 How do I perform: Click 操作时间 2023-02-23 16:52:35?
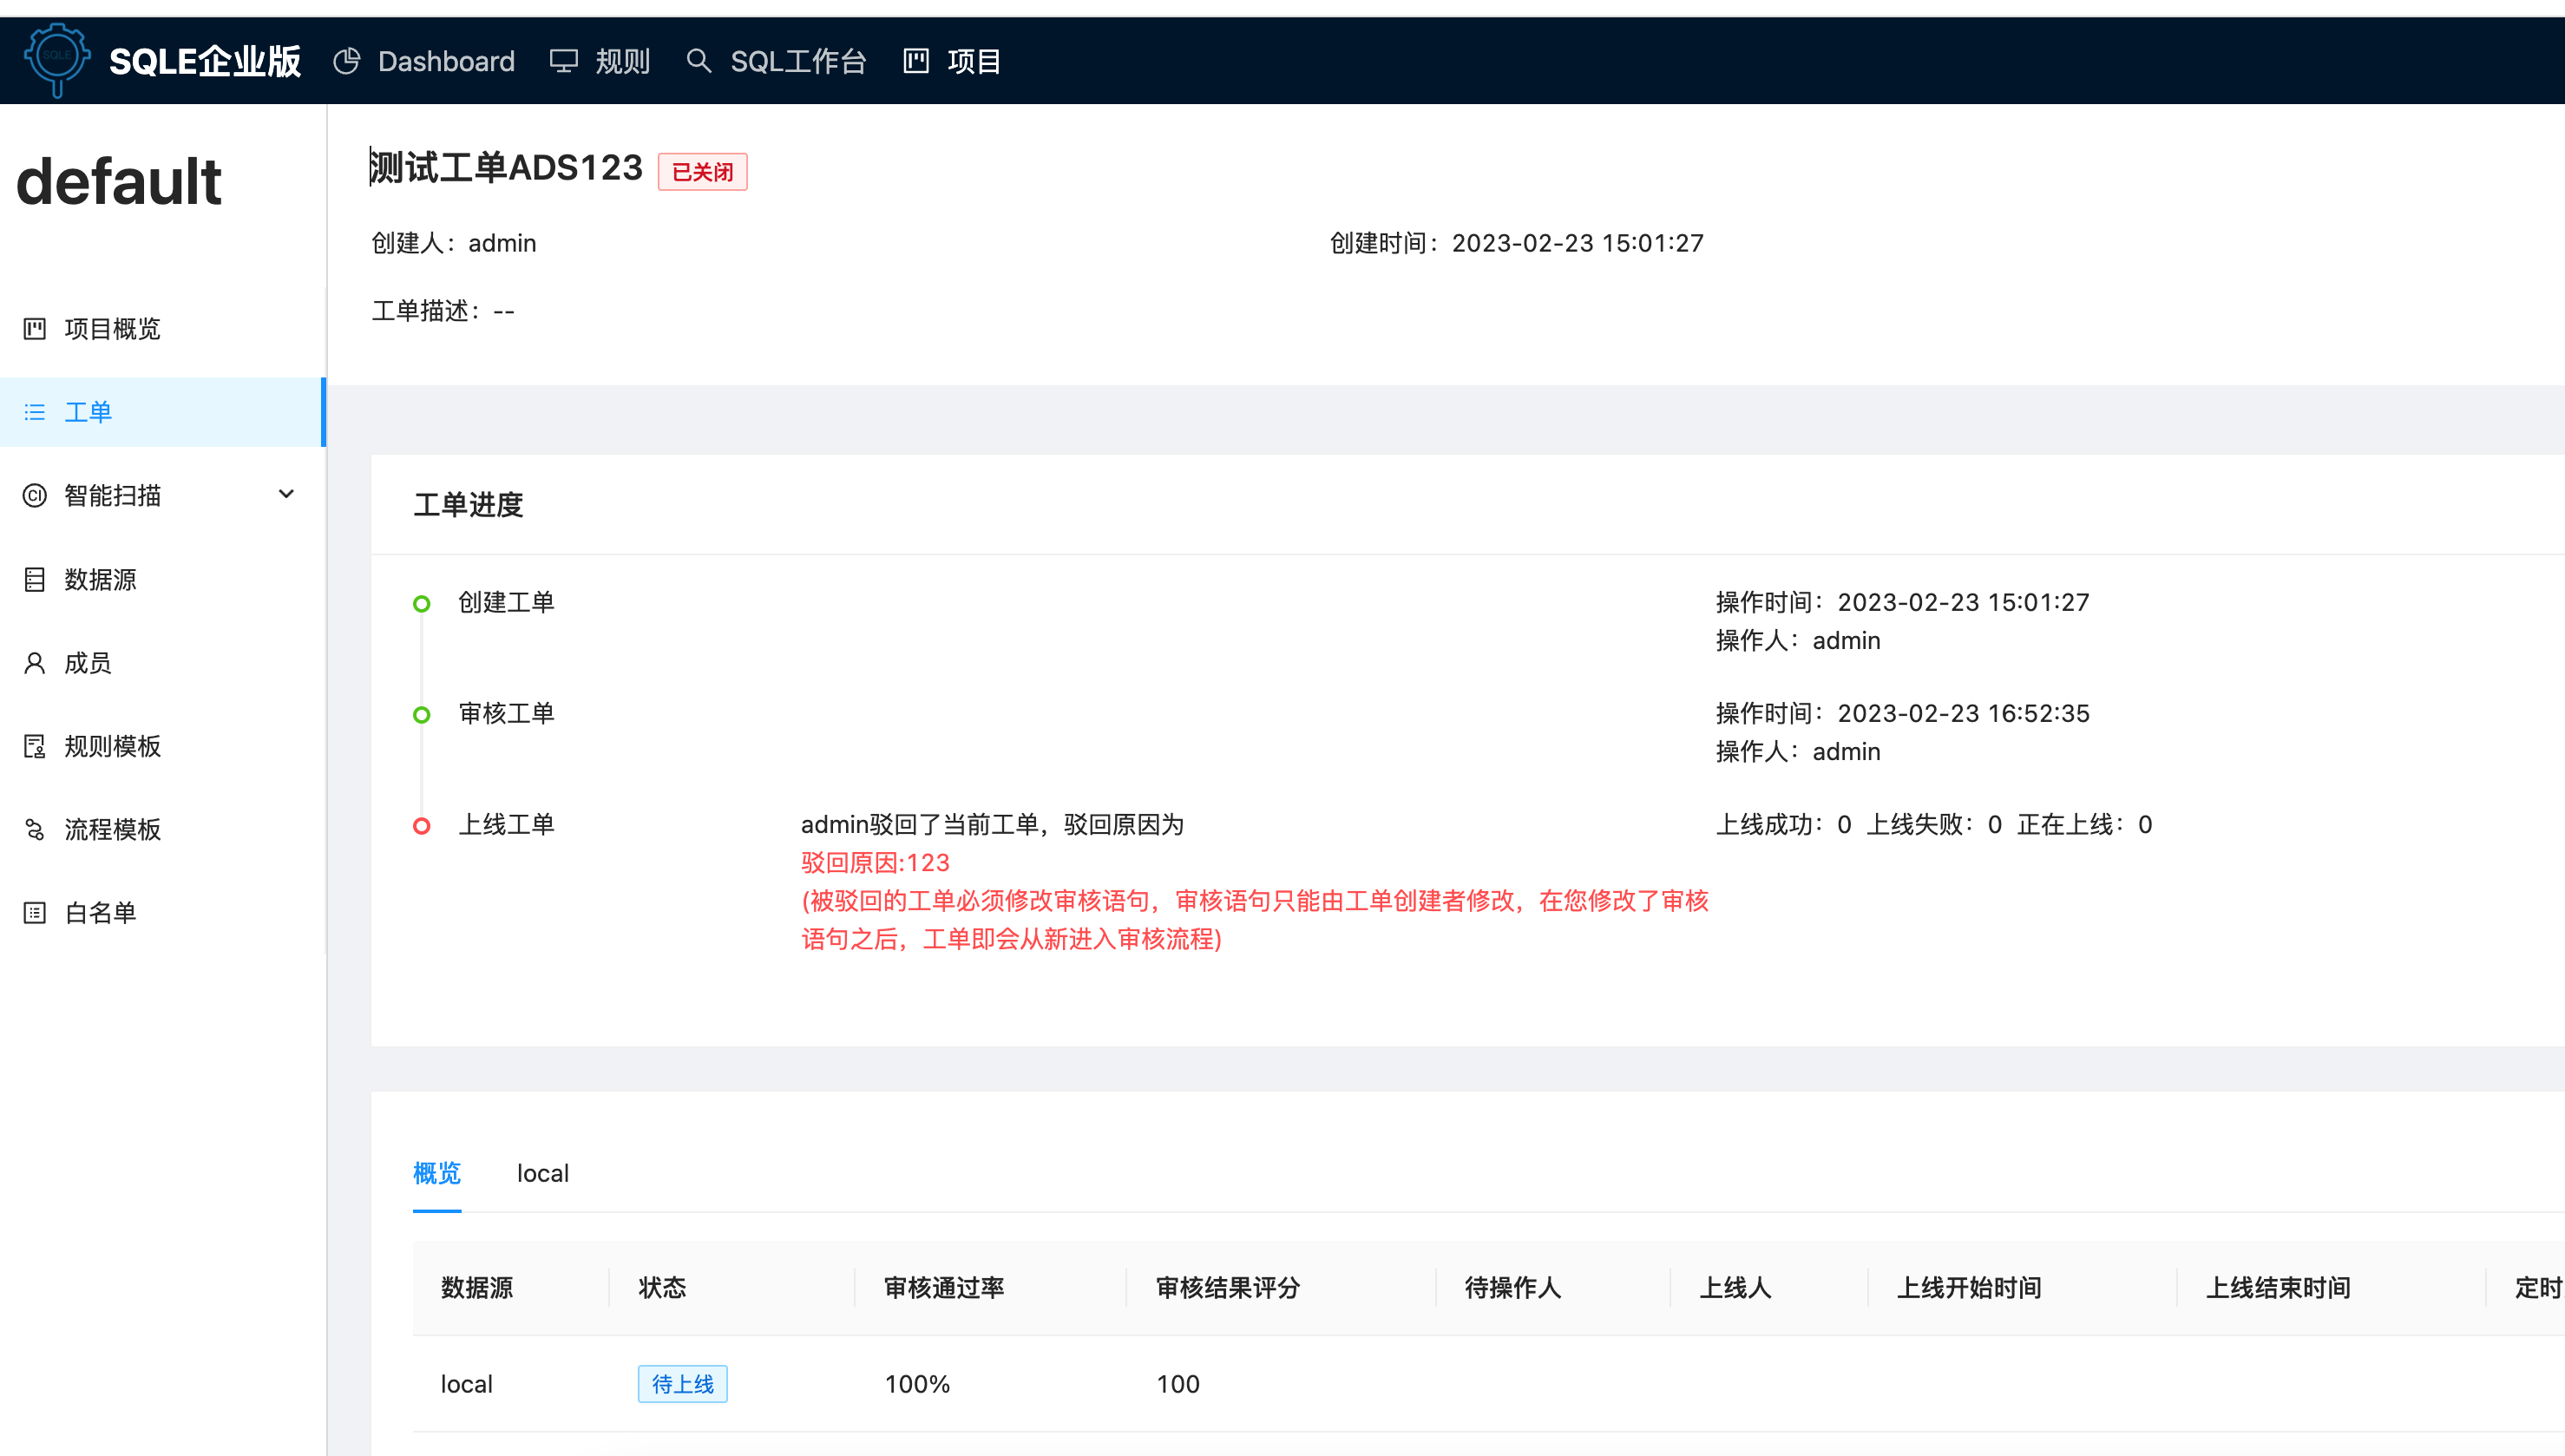pyautogui.click(x=1902, y=713)
